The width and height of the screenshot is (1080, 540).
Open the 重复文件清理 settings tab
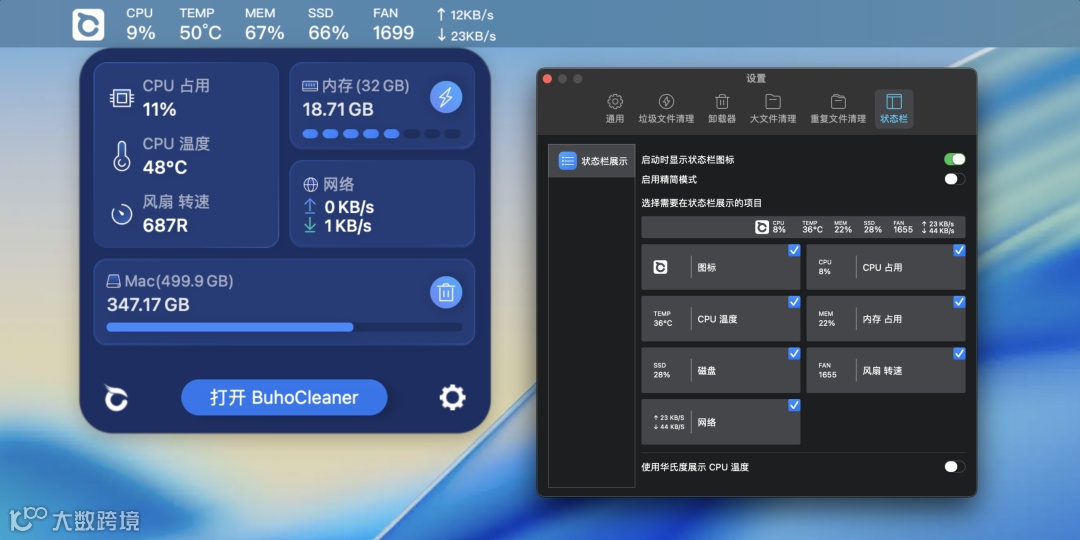tap(838, 110)
